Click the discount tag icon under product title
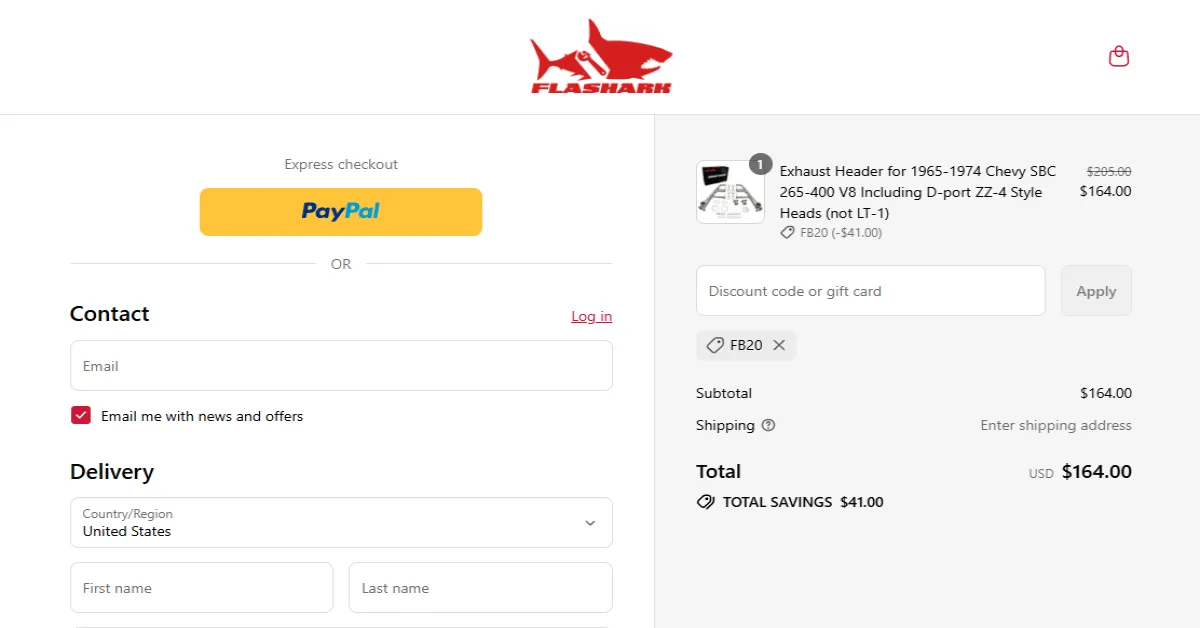Image resolution: width=1200 pixels, height=628 pixels. tap(786, 232)
